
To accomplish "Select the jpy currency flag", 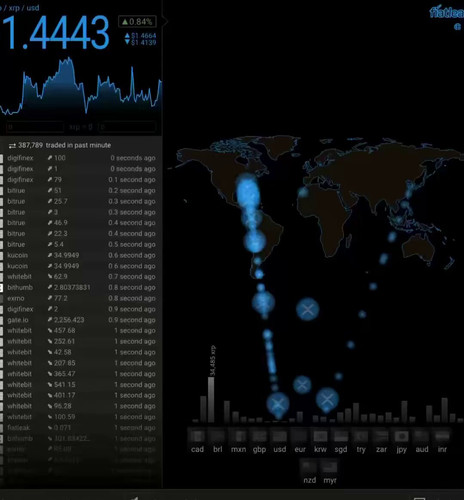I will click(402, 436).
